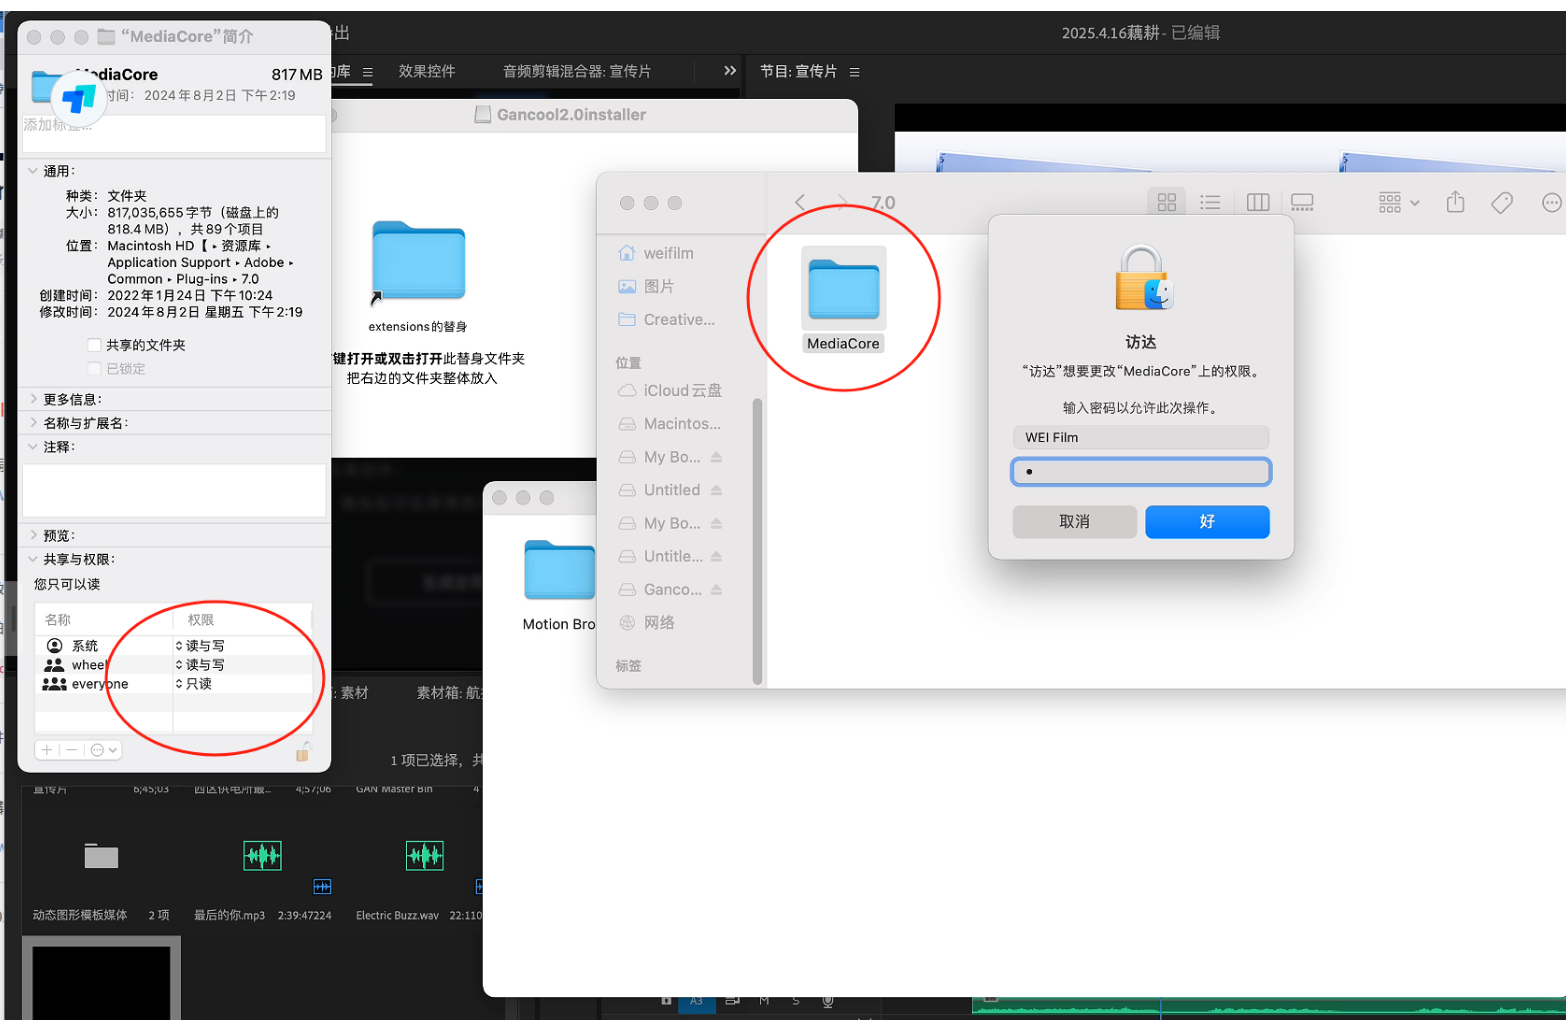This screenshot has height=1020, width=1566.
Task: Switch to 音频剪辑混合器 tab
Action: click(577, 71)
